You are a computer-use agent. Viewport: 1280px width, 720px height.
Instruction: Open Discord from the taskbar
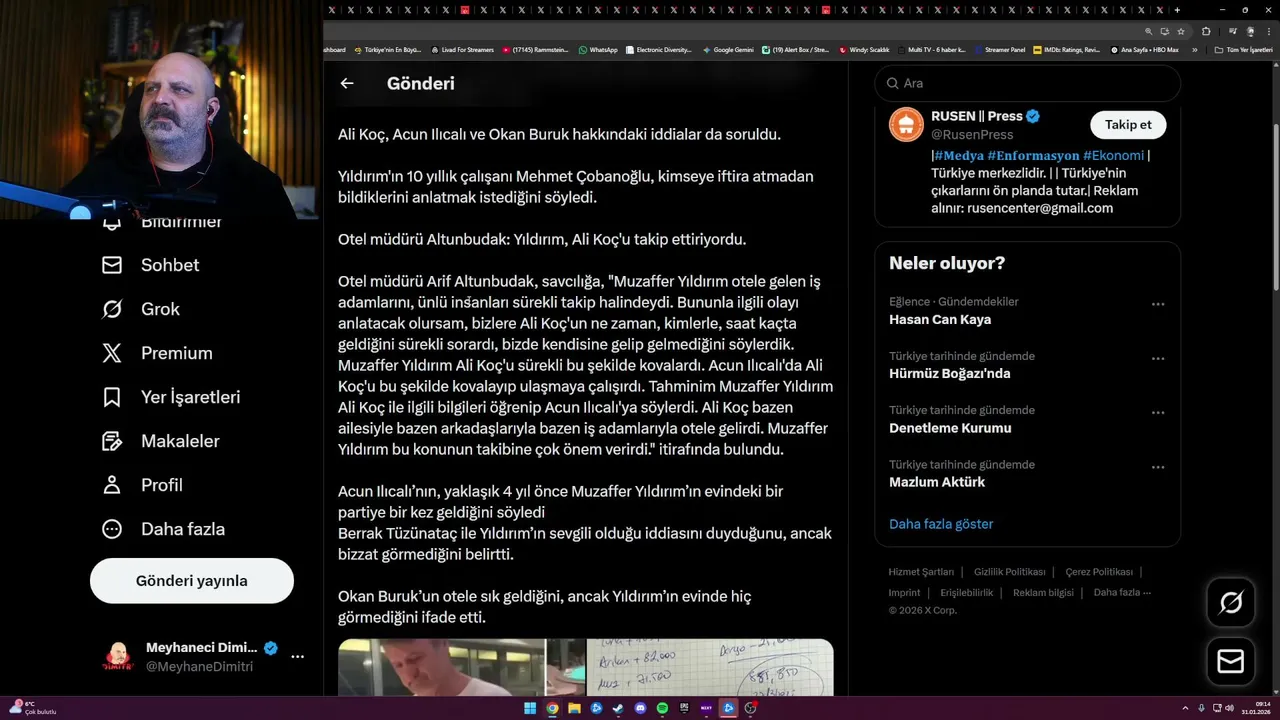click(x=640, y=708)
